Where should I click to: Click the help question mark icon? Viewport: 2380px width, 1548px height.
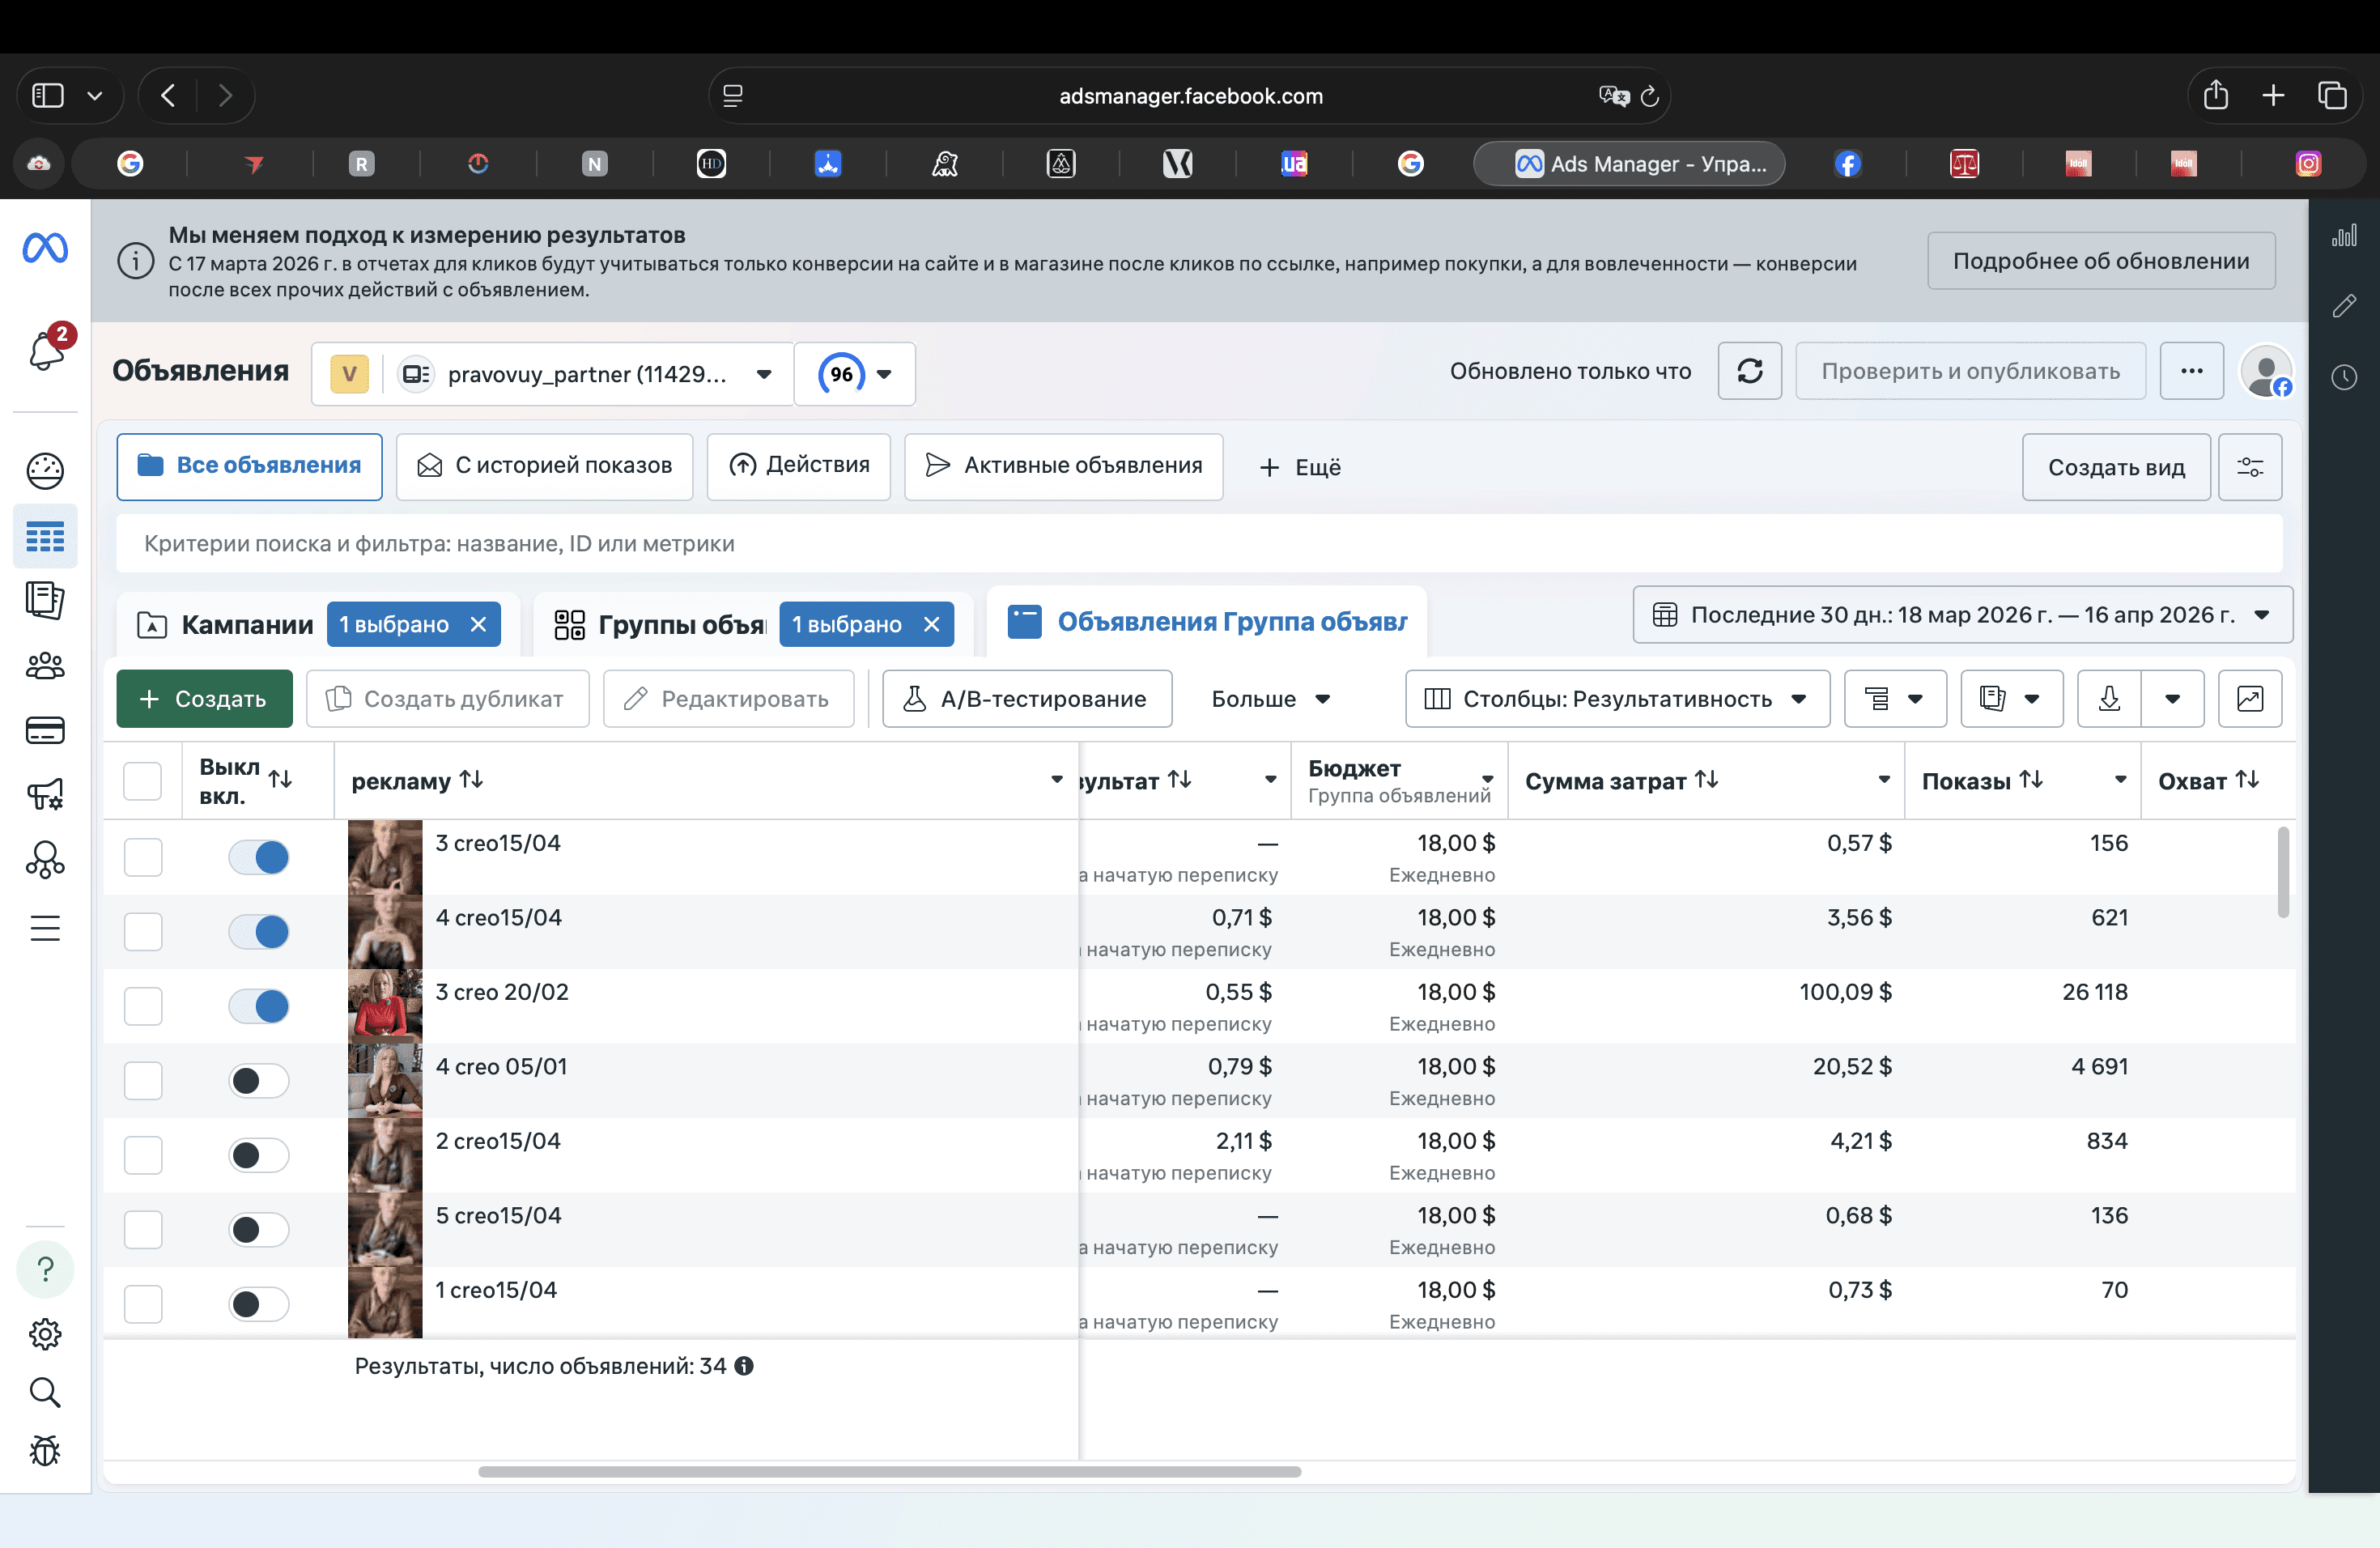tap(45, 1269)
